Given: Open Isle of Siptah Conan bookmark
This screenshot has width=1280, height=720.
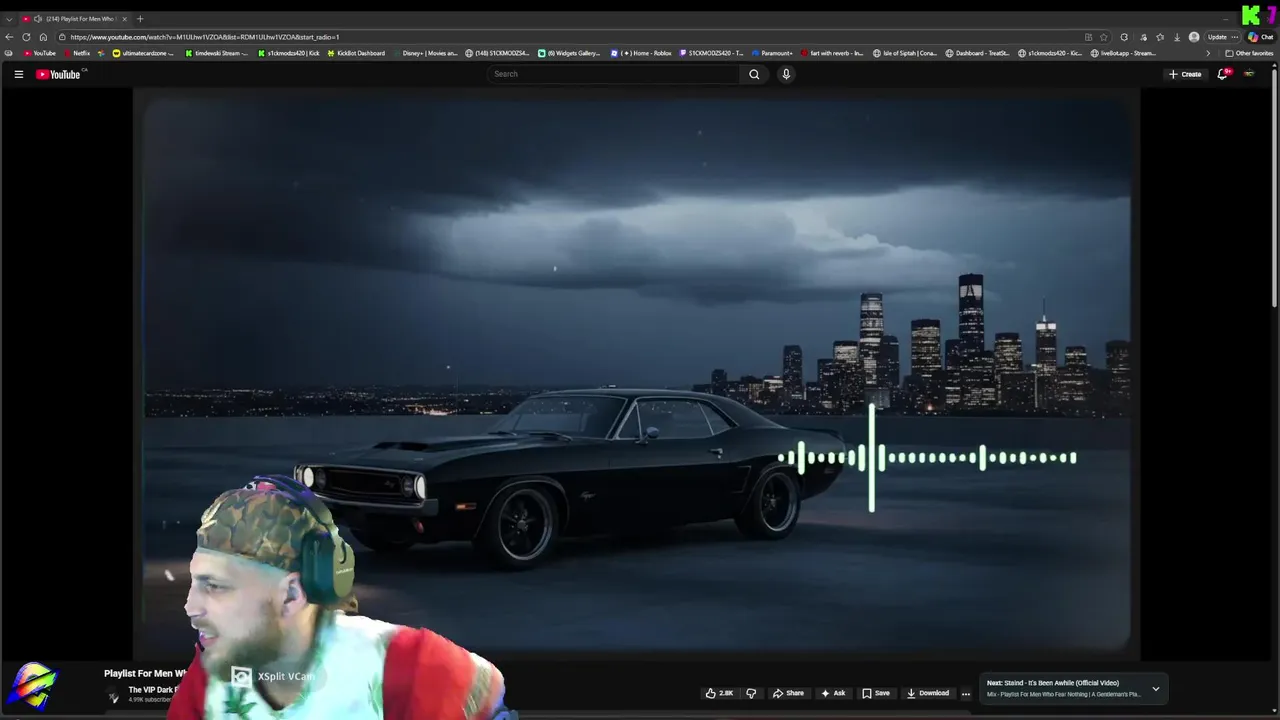Looking at the screenshot, I should [x=905, y=53].
